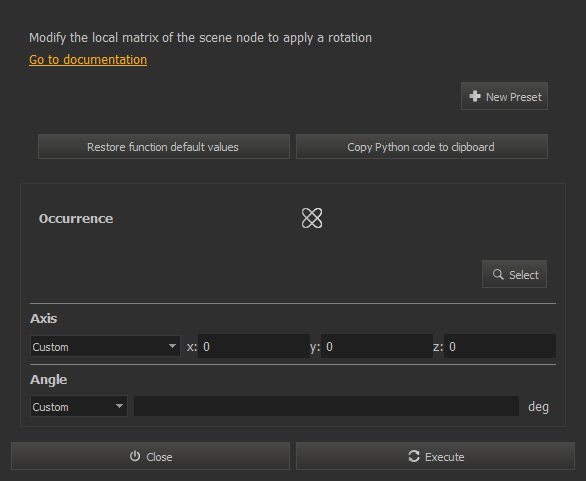Click the Angle dropdown arrow
The height and width of the screenshot is (481, 586).
[119, 406]
